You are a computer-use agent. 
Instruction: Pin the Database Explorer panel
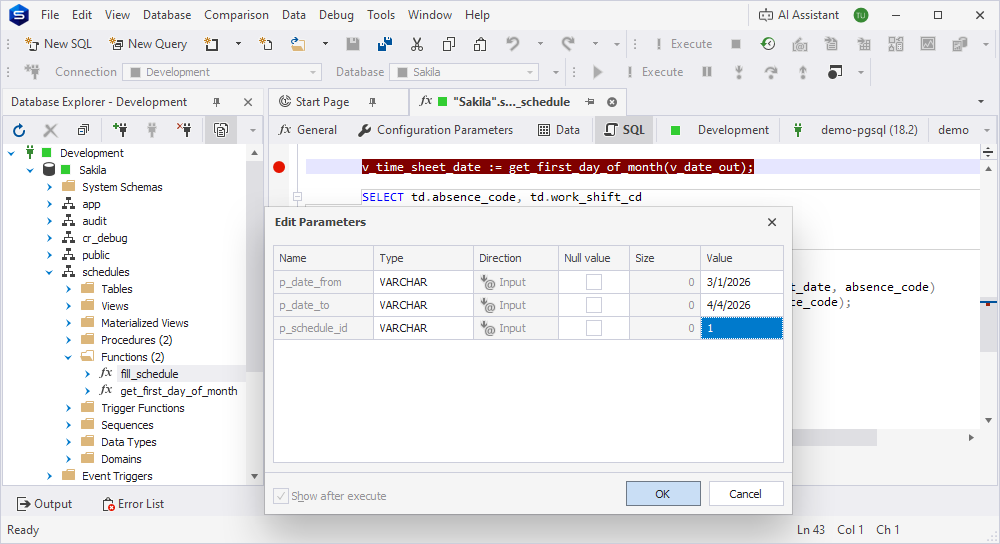[x=216, y=102]
